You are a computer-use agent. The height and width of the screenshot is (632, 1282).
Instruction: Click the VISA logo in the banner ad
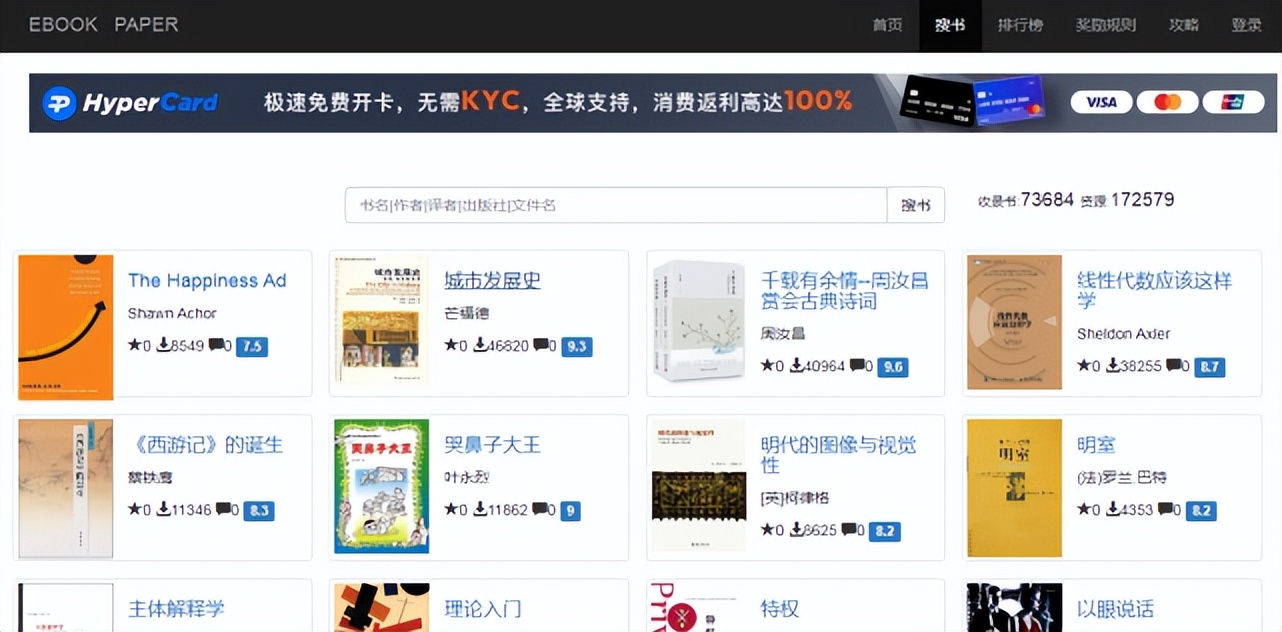[x=1101, y=102]
